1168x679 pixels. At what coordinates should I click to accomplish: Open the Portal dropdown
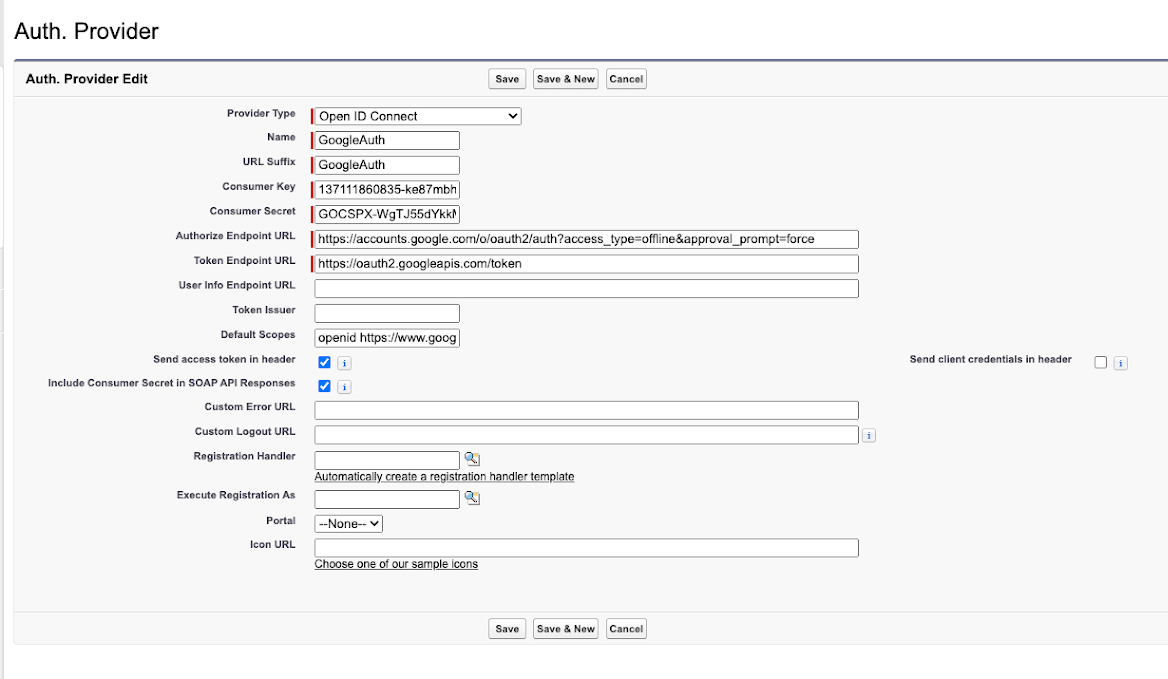(349, 523)
